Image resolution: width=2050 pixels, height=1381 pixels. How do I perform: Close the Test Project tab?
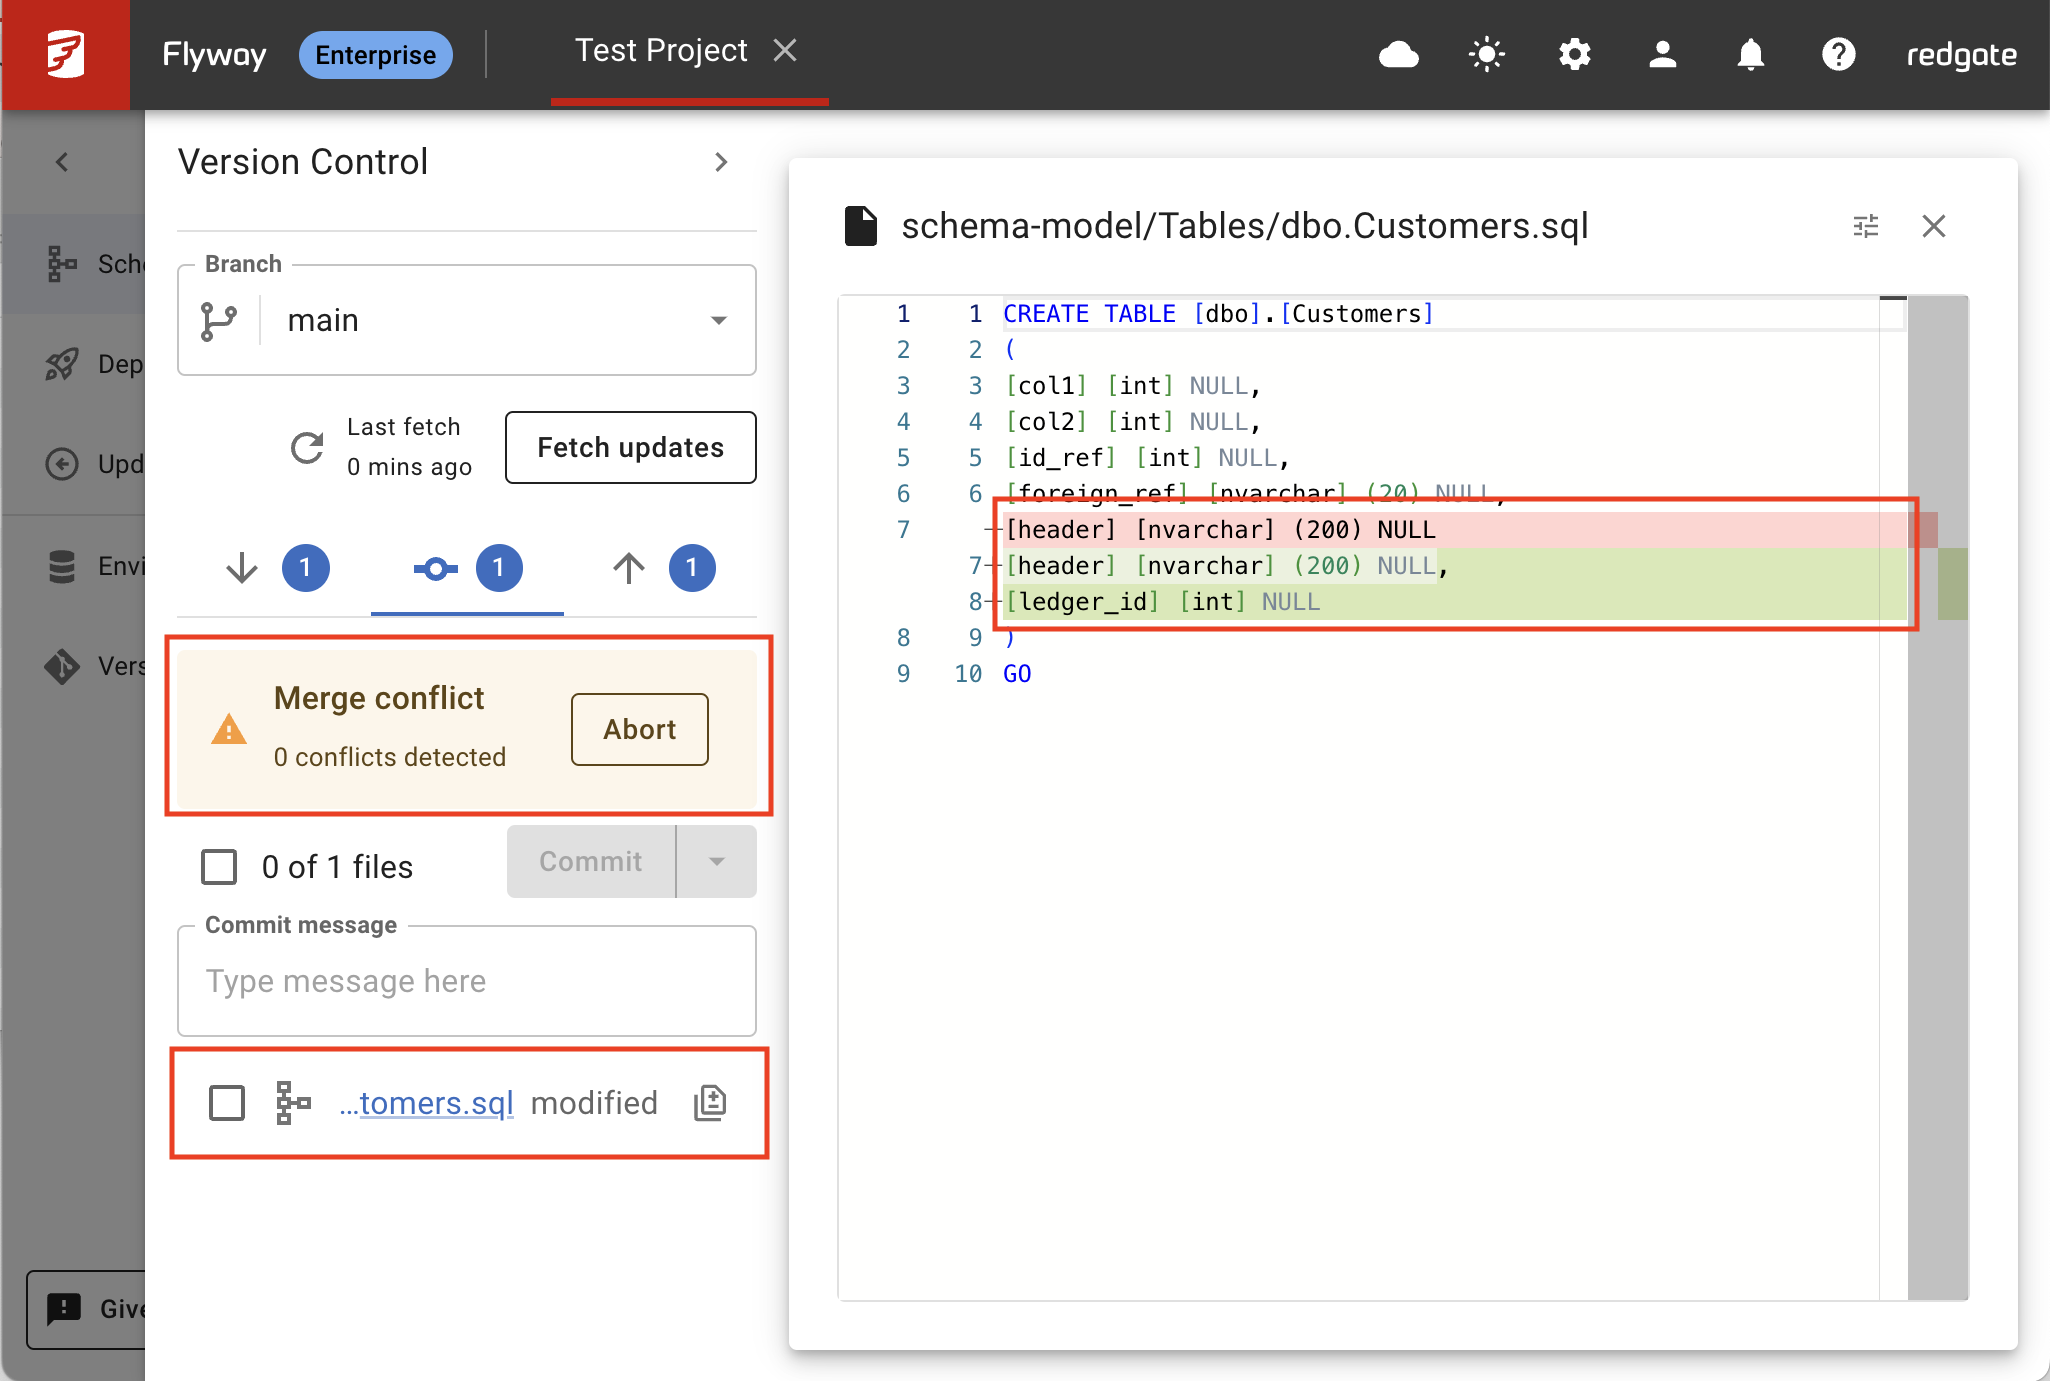pyautogui.click(x=785, y=50)
